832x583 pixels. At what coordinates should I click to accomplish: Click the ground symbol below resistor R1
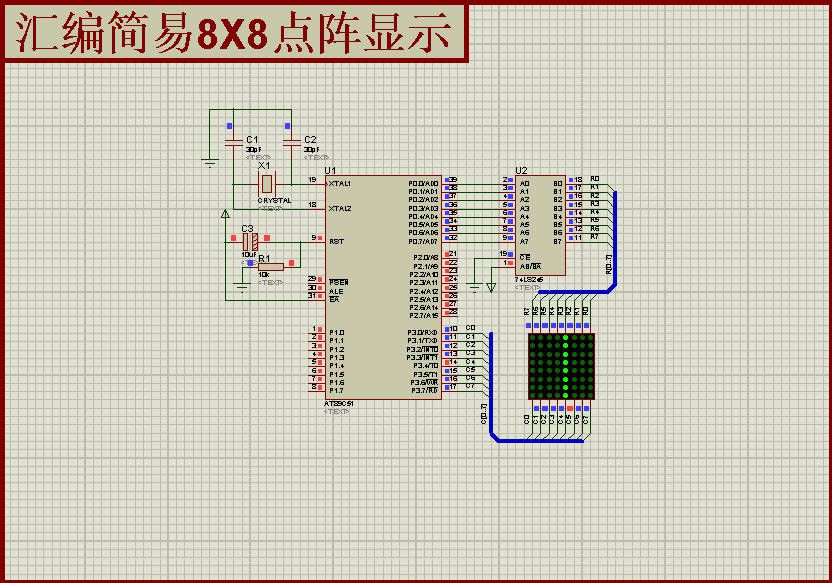coord(242,288)
